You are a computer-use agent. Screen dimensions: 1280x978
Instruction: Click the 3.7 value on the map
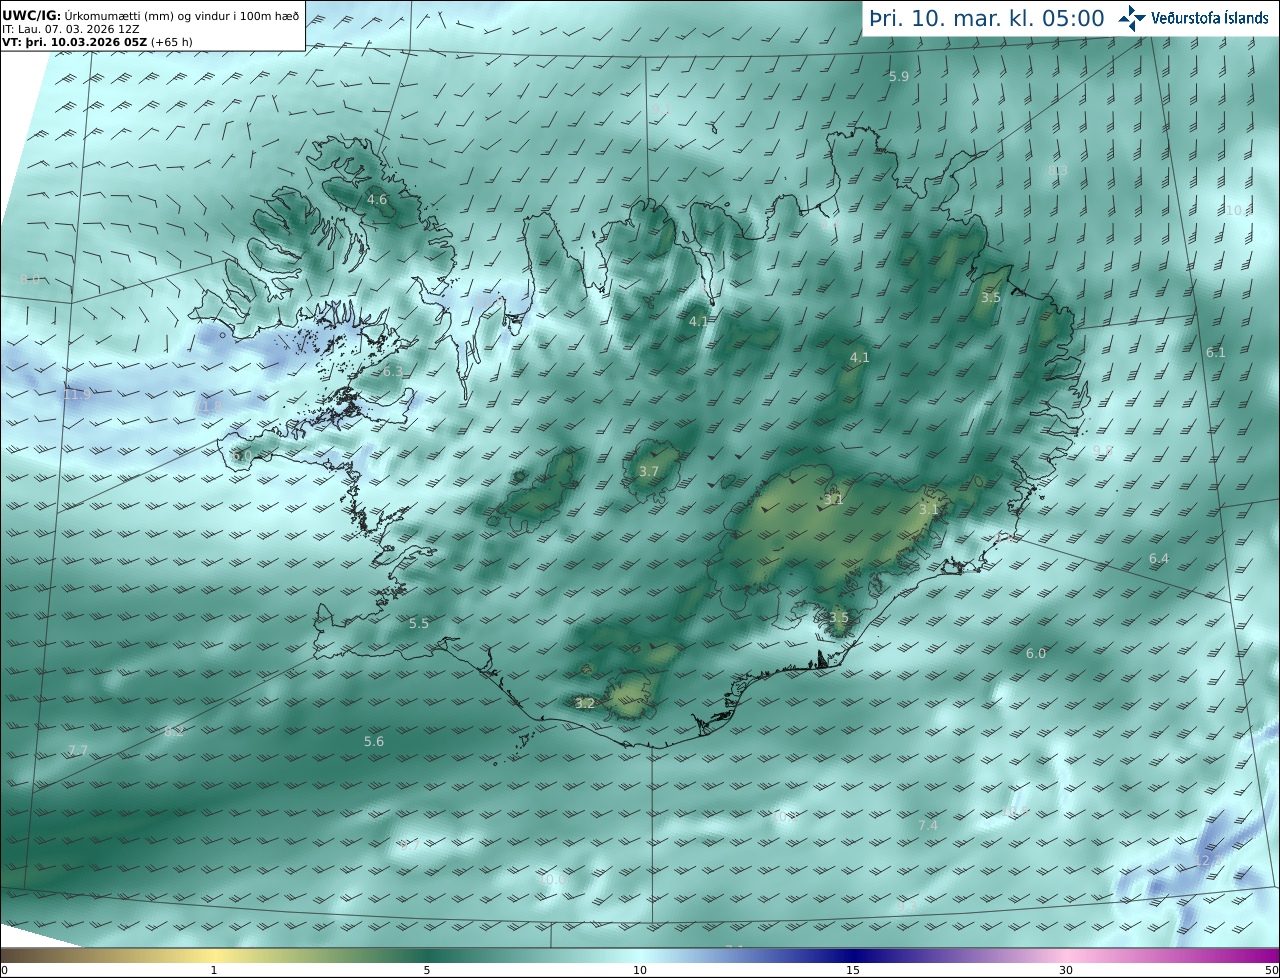649,471
